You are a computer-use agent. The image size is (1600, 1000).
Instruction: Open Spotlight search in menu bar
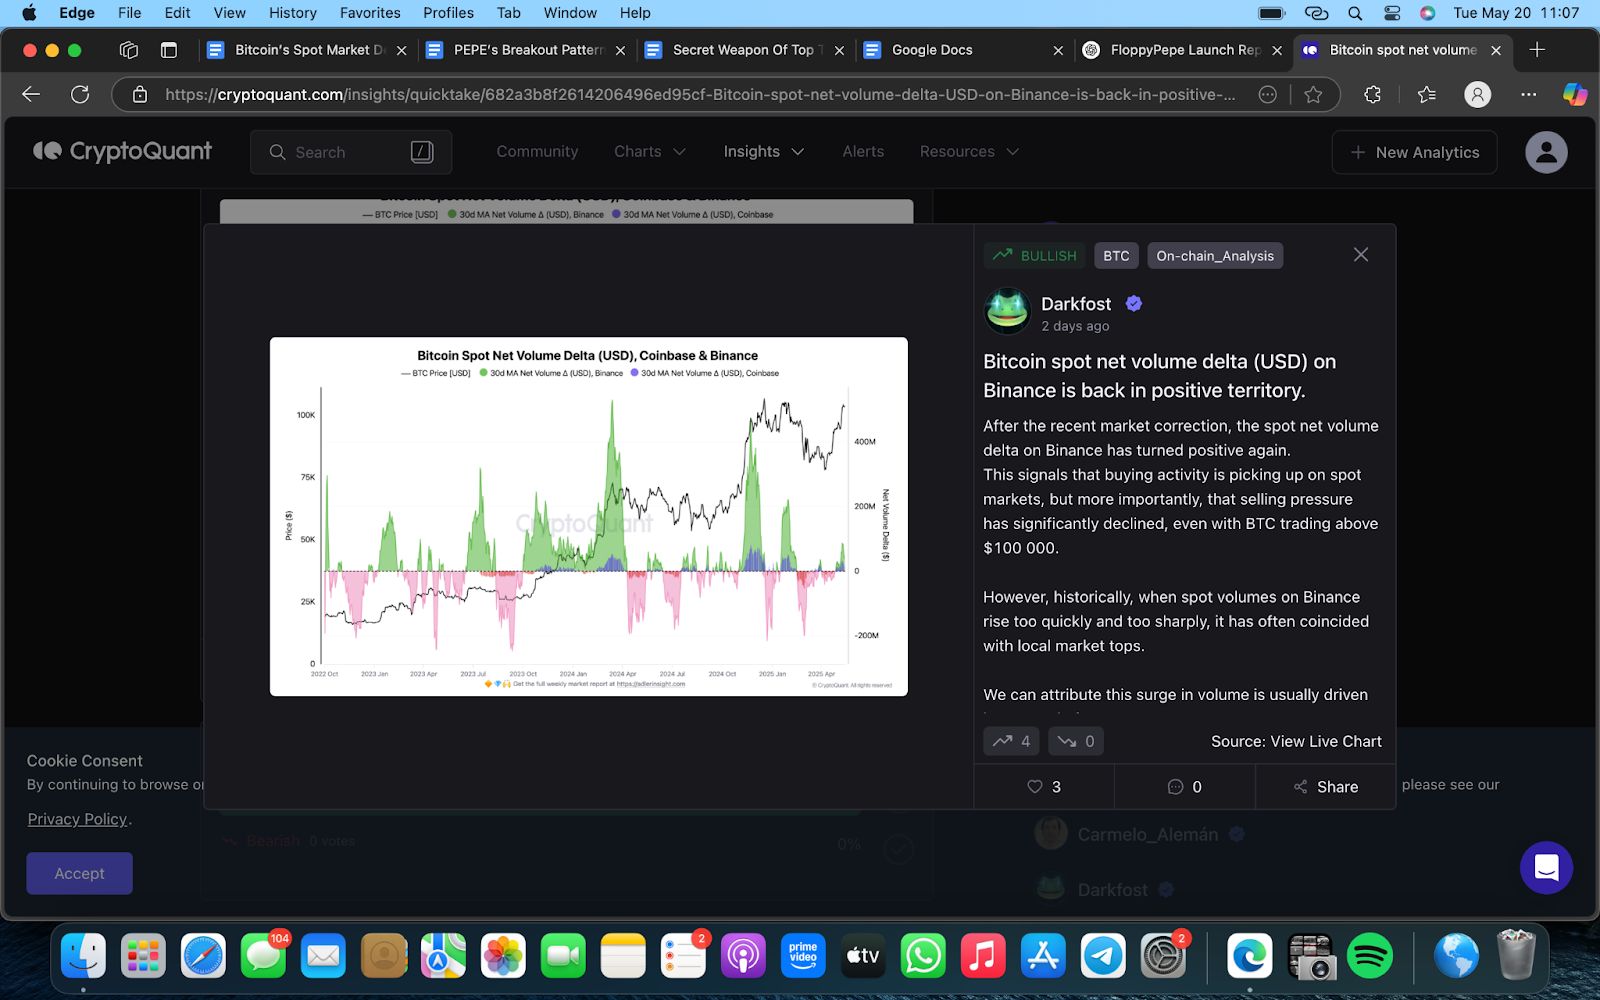(1355, 13)
